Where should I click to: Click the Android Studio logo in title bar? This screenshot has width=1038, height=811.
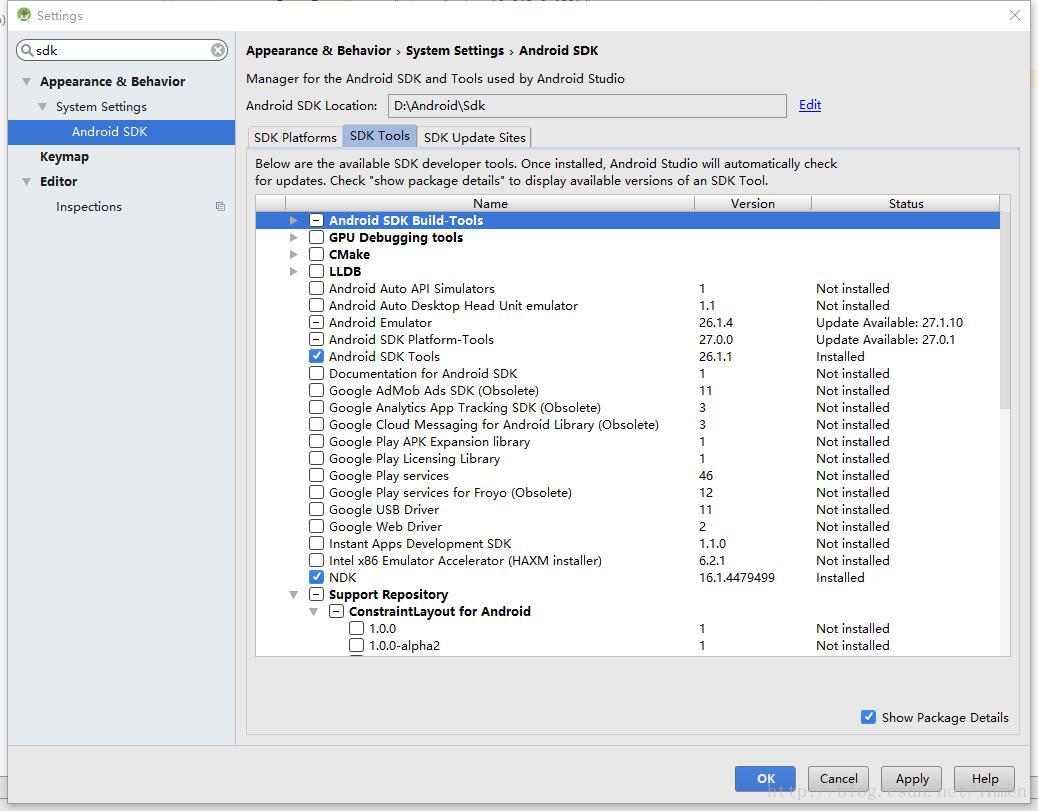tap(24, 15)
